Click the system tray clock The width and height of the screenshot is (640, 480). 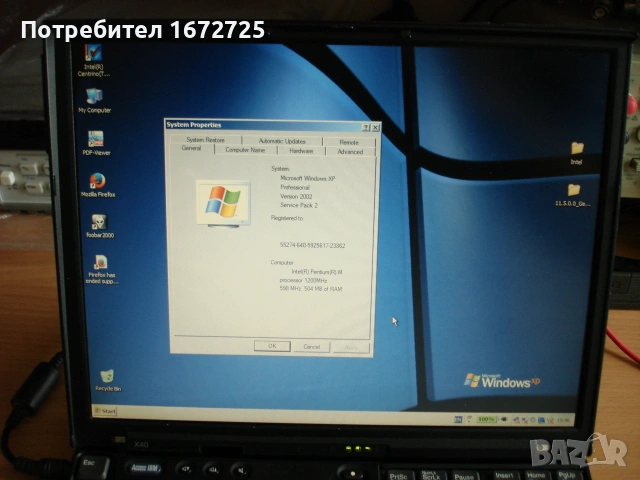[x=563, y=420]
